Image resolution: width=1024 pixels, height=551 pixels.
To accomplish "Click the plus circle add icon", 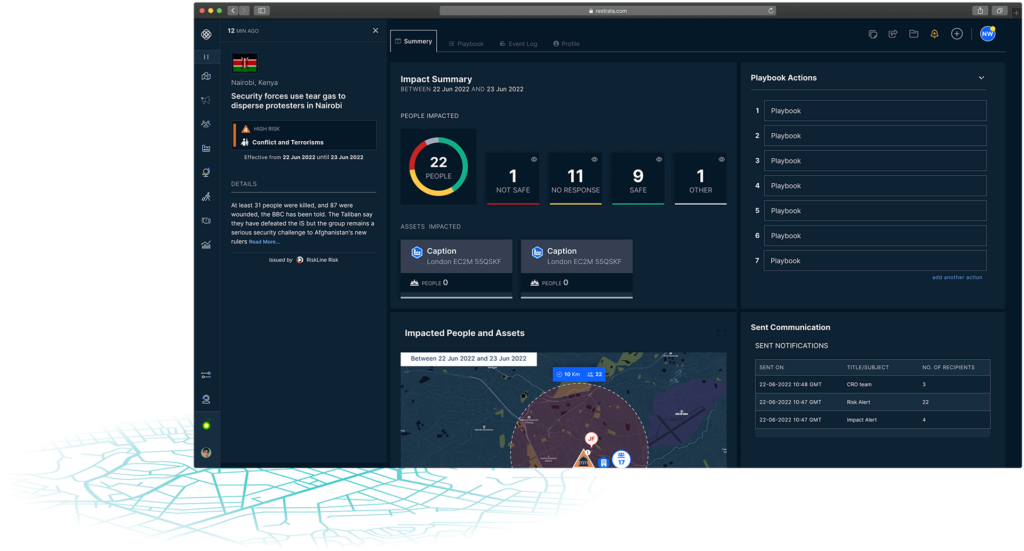I will [x=957, y=34].
